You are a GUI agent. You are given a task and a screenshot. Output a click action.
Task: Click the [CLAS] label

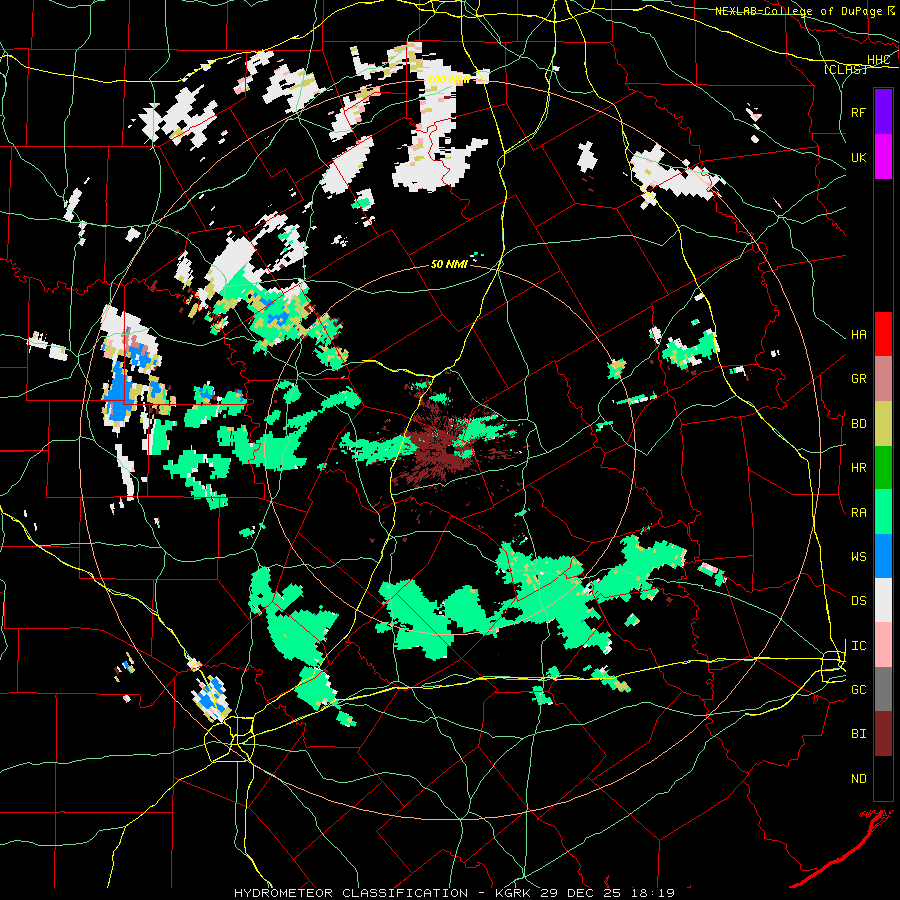[x=845, y=69]
